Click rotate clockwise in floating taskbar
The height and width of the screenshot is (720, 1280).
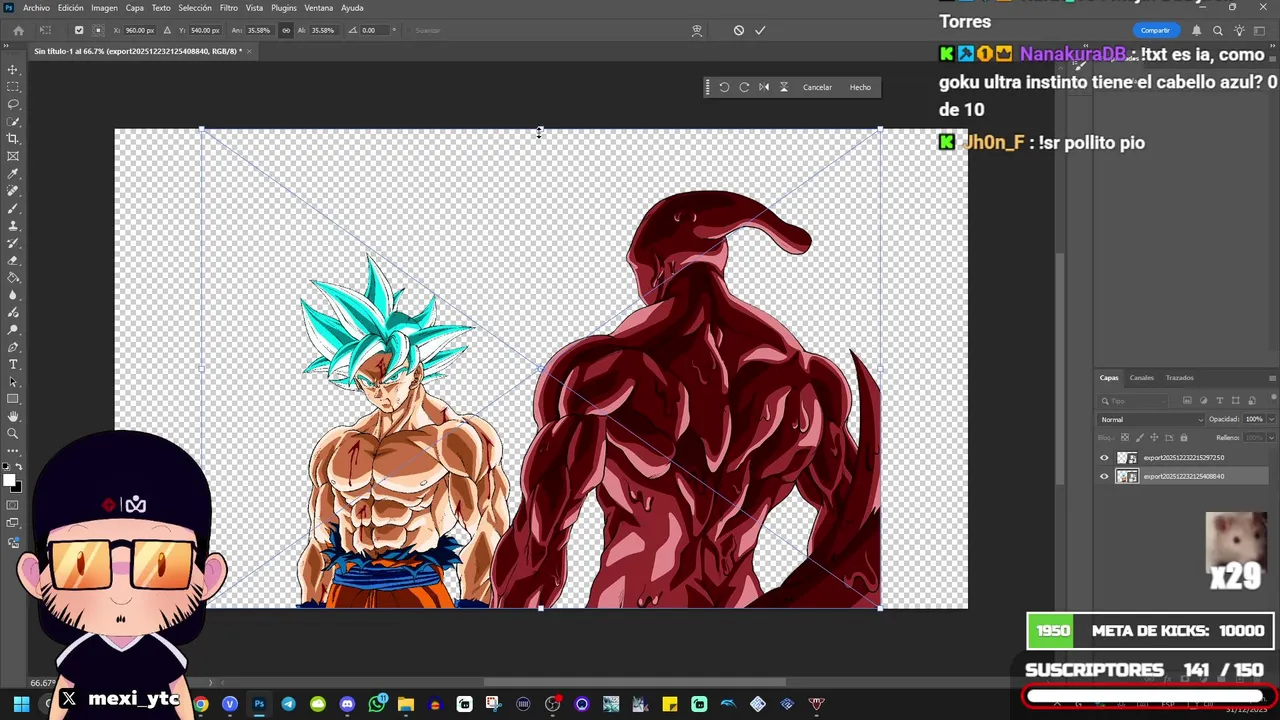[x=744, y=87]
